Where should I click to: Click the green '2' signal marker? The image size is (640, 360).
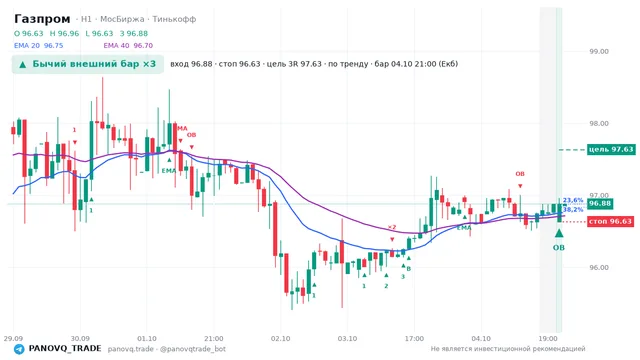pyautogui.click(x=386, y=286)
